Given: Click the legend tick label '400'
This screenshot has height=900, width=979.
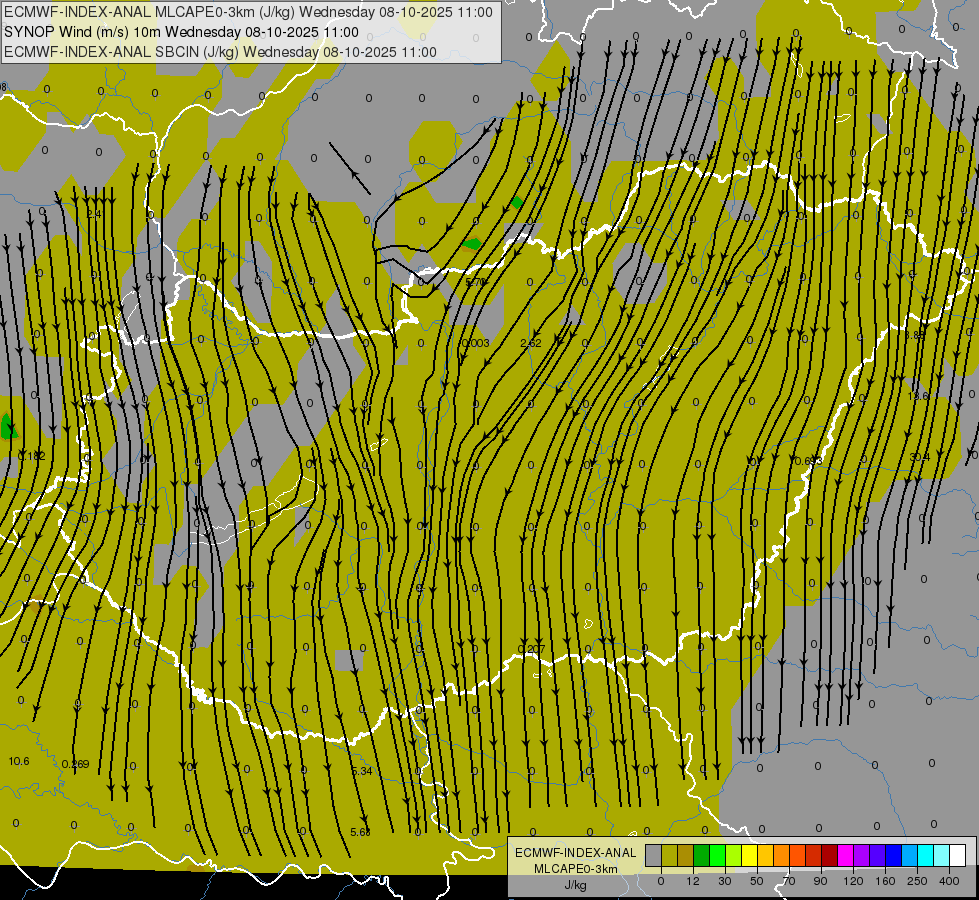Looking at the screenshot, I should coord(949,881).
